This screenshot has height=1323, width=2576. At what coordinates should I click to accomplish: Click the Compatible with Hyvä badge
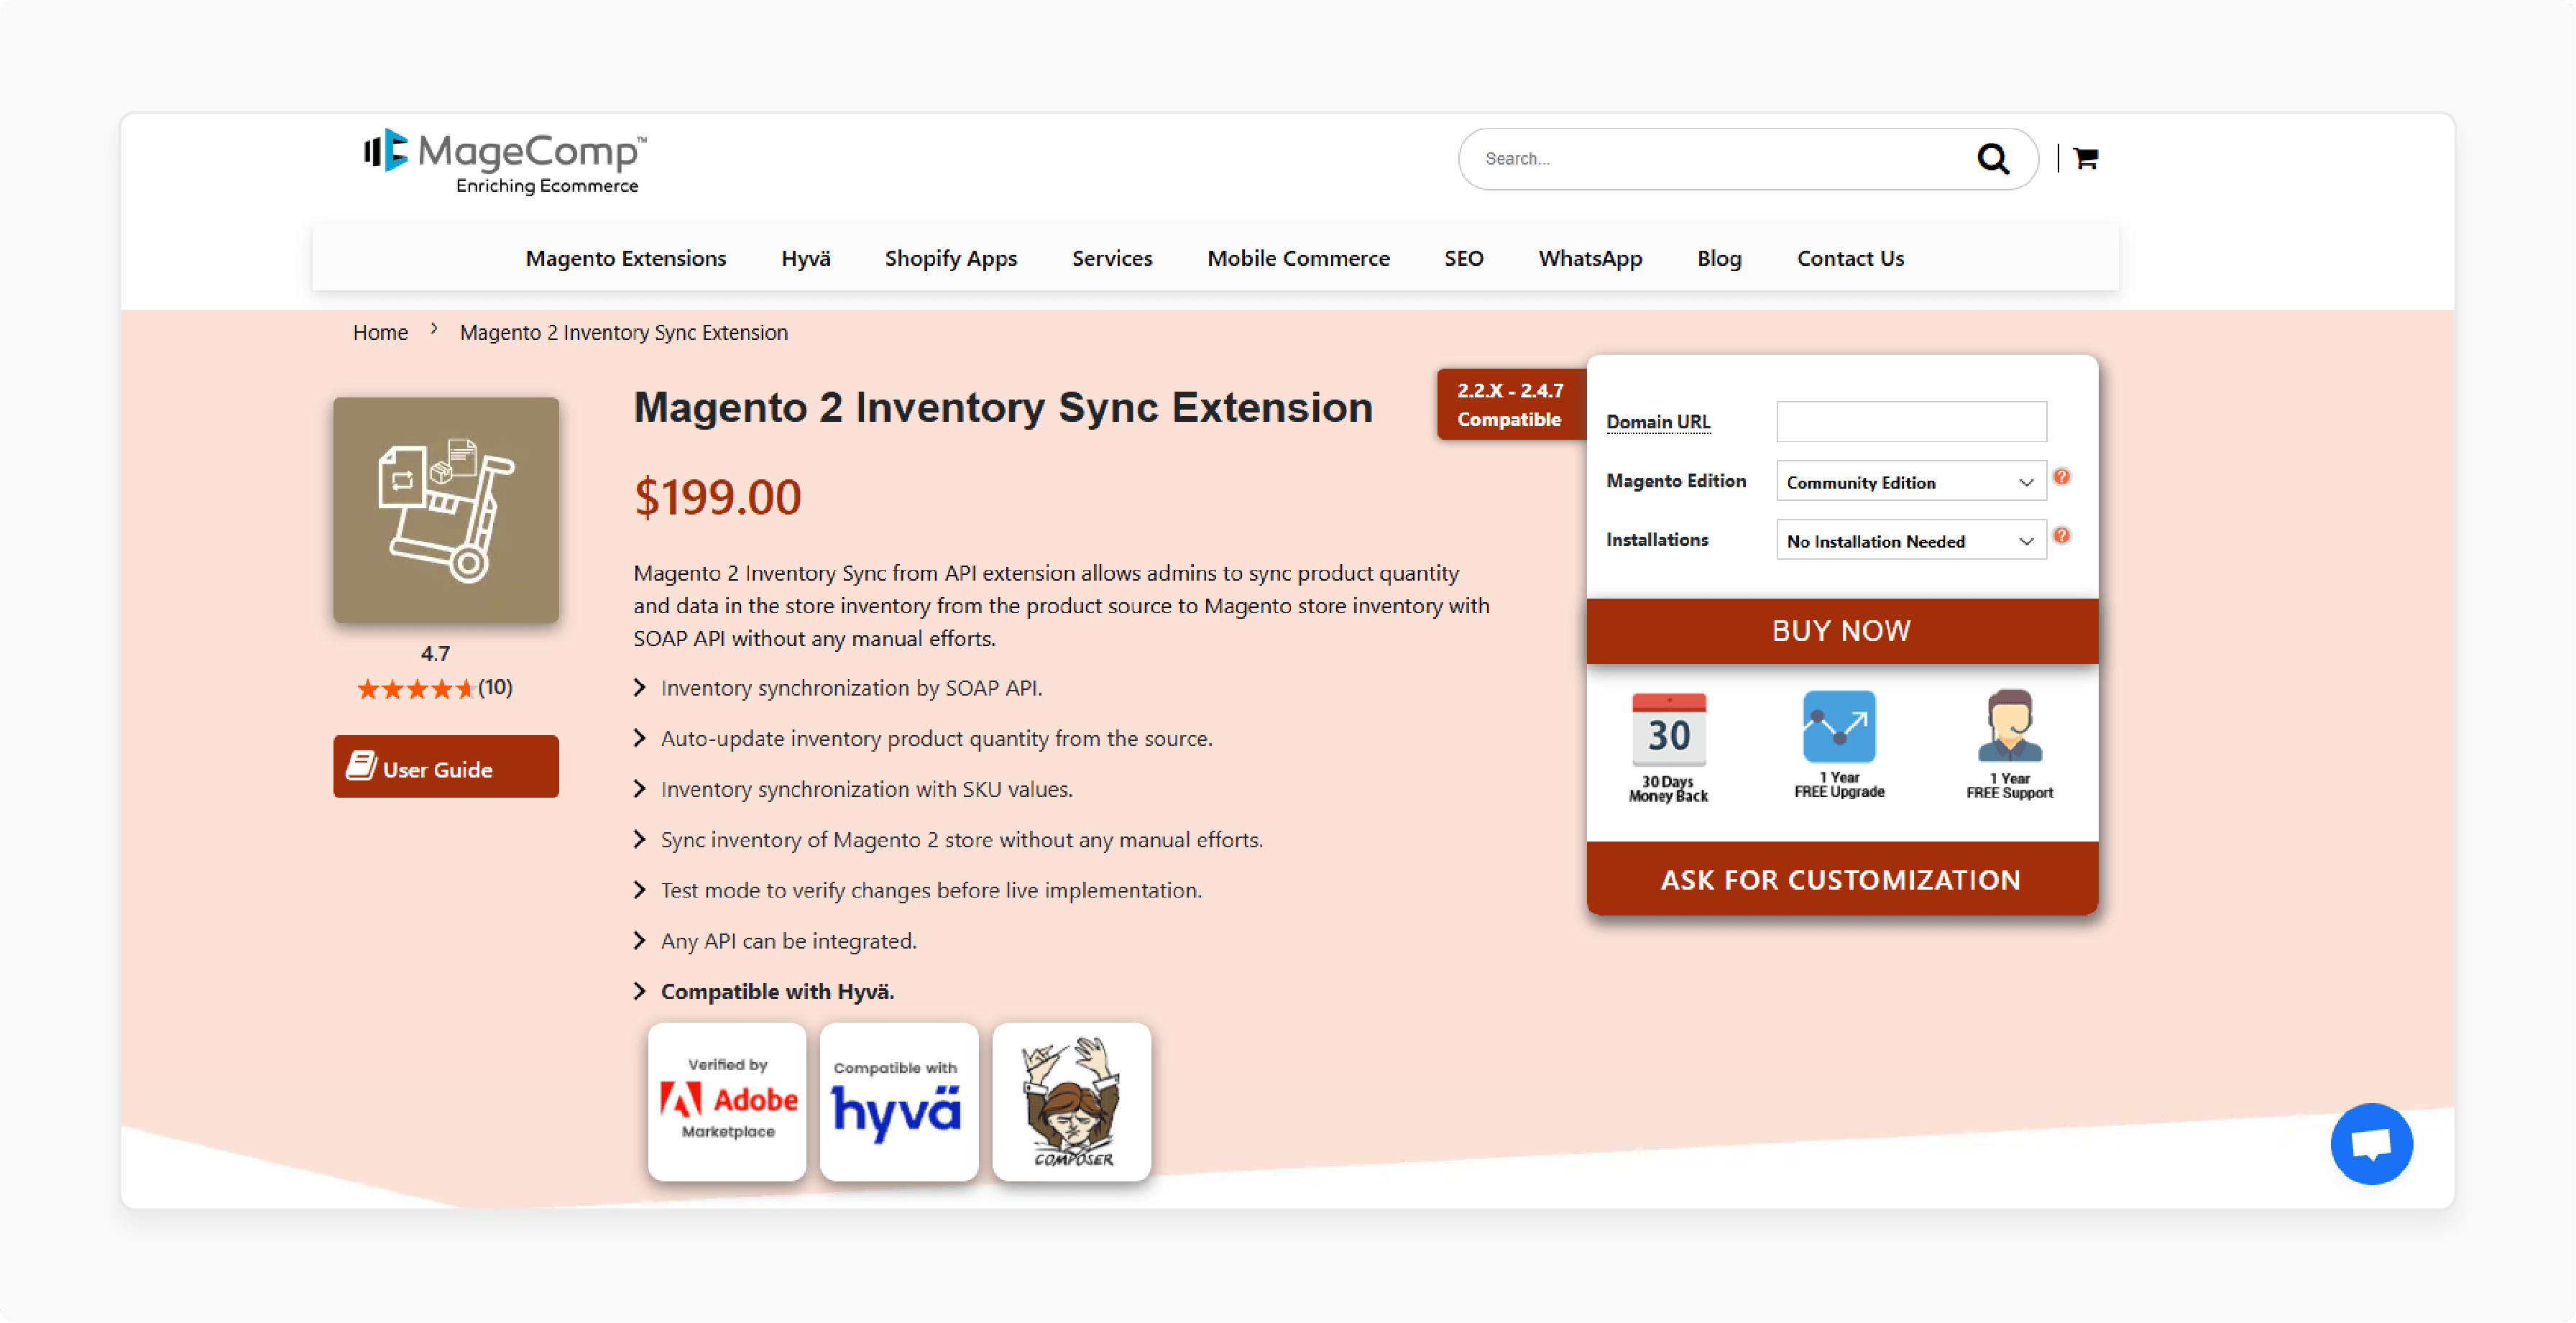coord(899,1101)
